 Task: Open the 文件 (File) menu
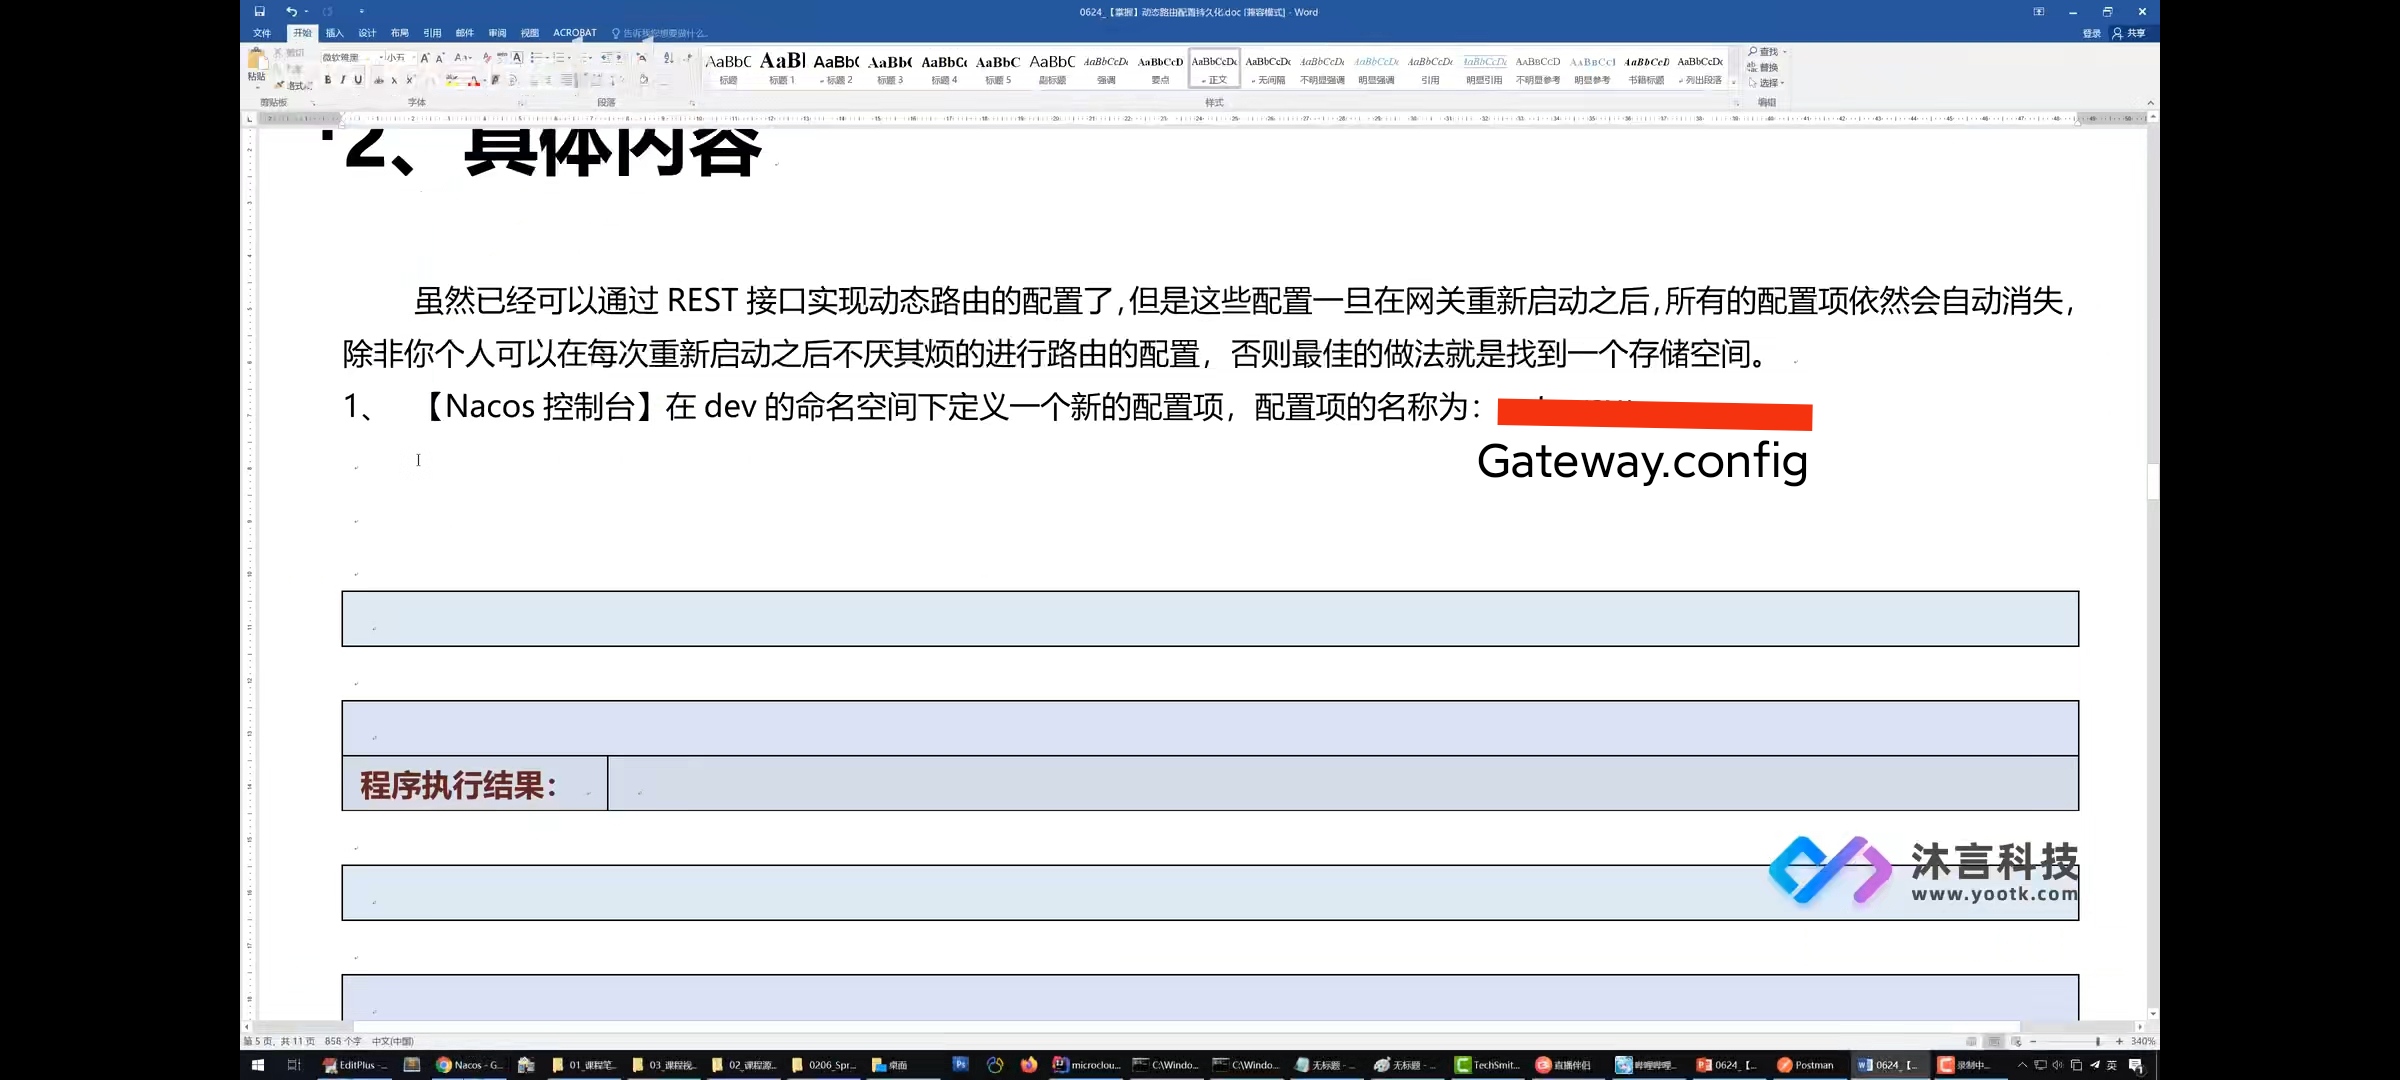click(x=262, y=33)
